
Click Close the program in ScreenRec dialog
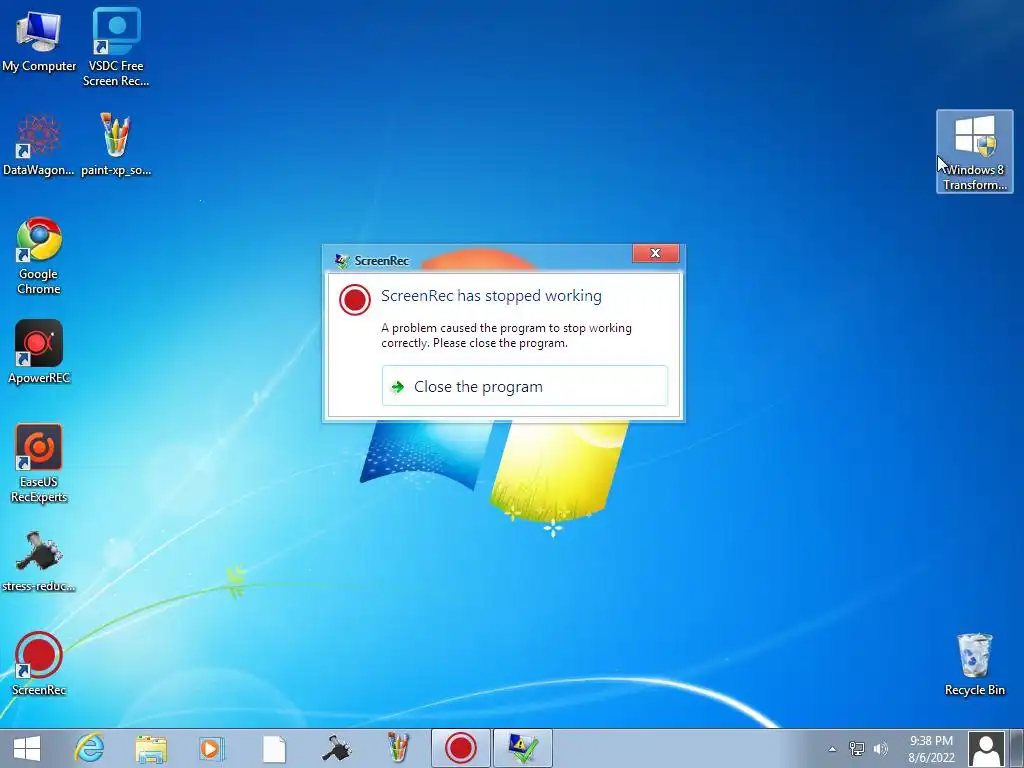click(524, 386)
